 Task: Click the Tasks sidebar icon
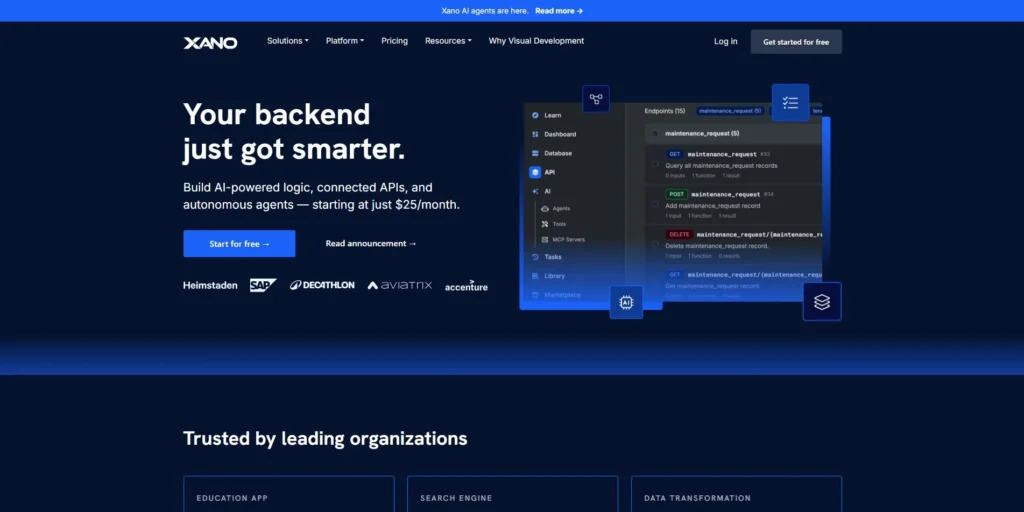(x=536, y=257)
